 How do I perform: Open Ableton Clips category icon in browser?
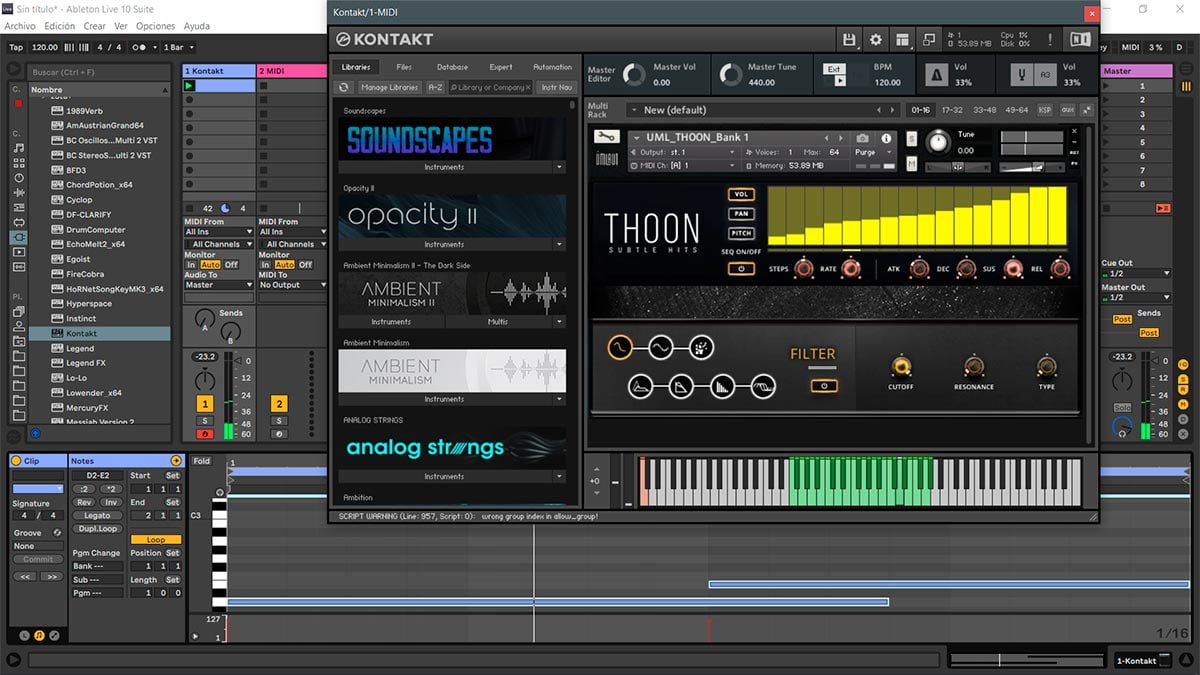[19, 252]
